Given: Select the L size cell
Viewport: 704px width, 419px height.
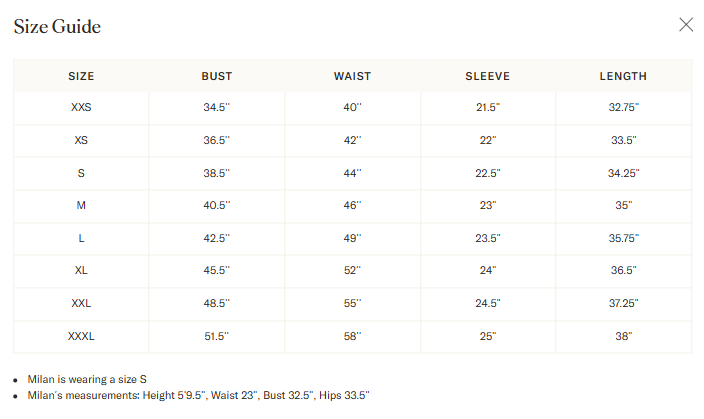Looking at the screenshot, I should (x=81, y=238).
